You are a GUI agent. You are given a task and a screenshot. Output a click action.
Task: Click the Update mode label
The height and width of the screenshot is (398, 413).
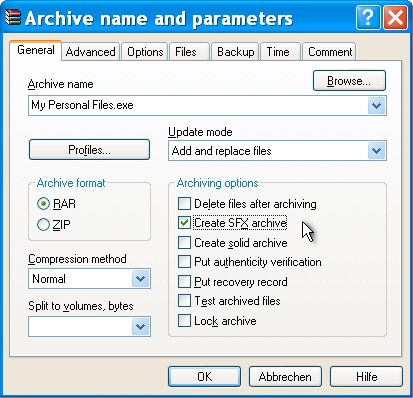200,132
